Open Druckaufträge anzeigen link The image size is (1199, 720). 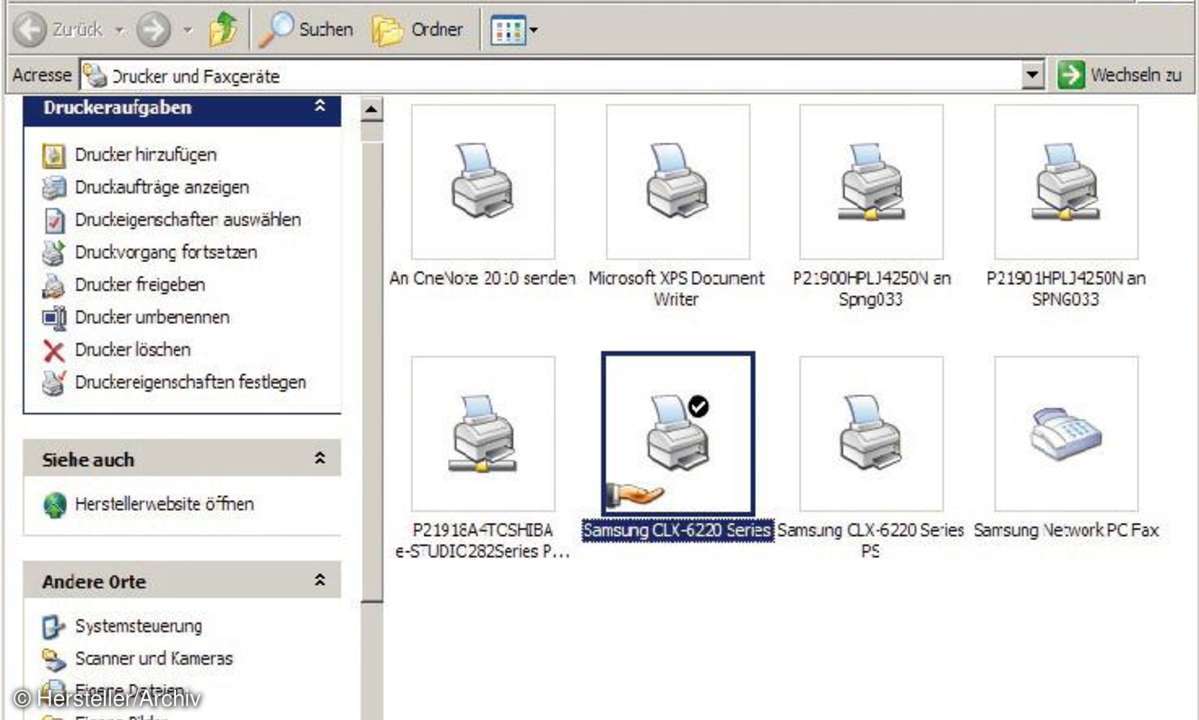(x=161, y=187)
